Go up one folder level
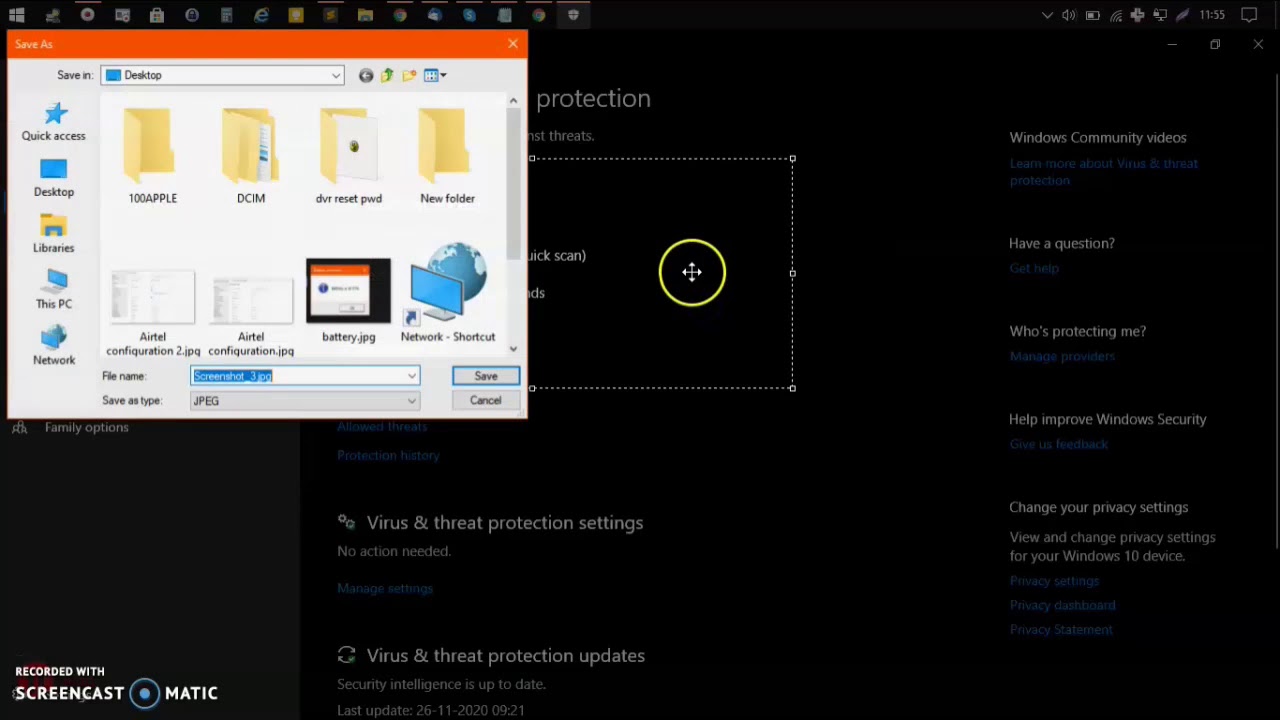Viewport: 1280px width, 720px height. [x=387, y=75]
